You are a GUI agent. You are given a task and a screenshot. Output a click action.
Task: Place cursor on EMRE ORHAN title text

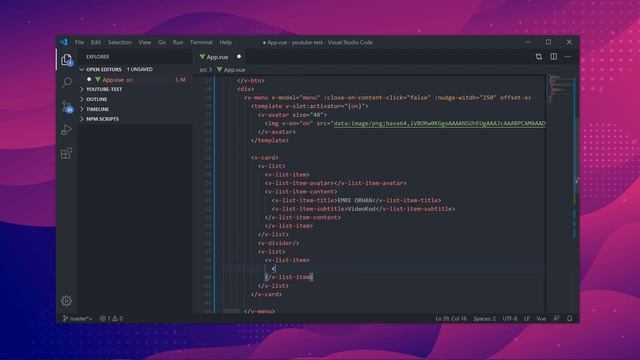(x=355, y=200)
